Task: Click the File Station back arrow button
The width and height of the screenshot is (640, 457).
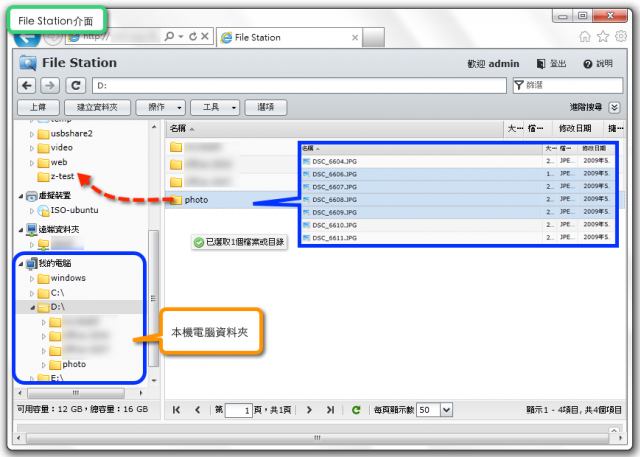Action: (x=27, y=86)
